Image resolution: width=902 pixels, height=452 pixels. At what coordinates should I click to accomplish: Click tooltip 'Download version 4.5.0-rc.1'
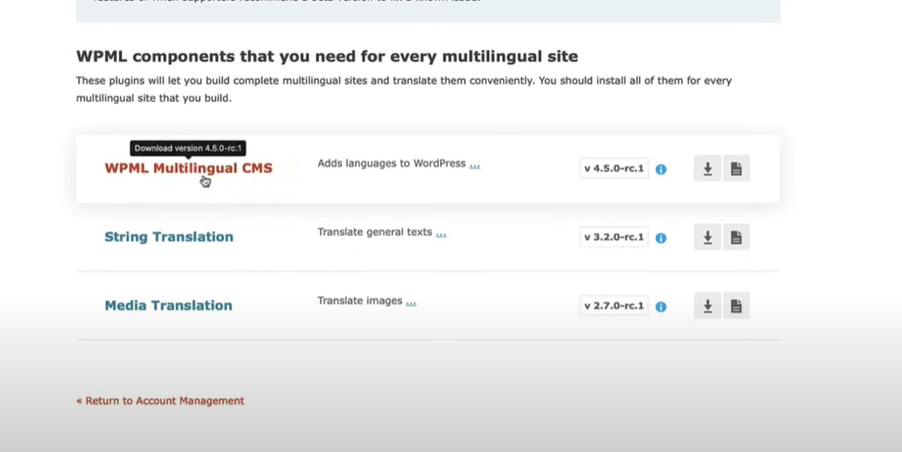188,148
